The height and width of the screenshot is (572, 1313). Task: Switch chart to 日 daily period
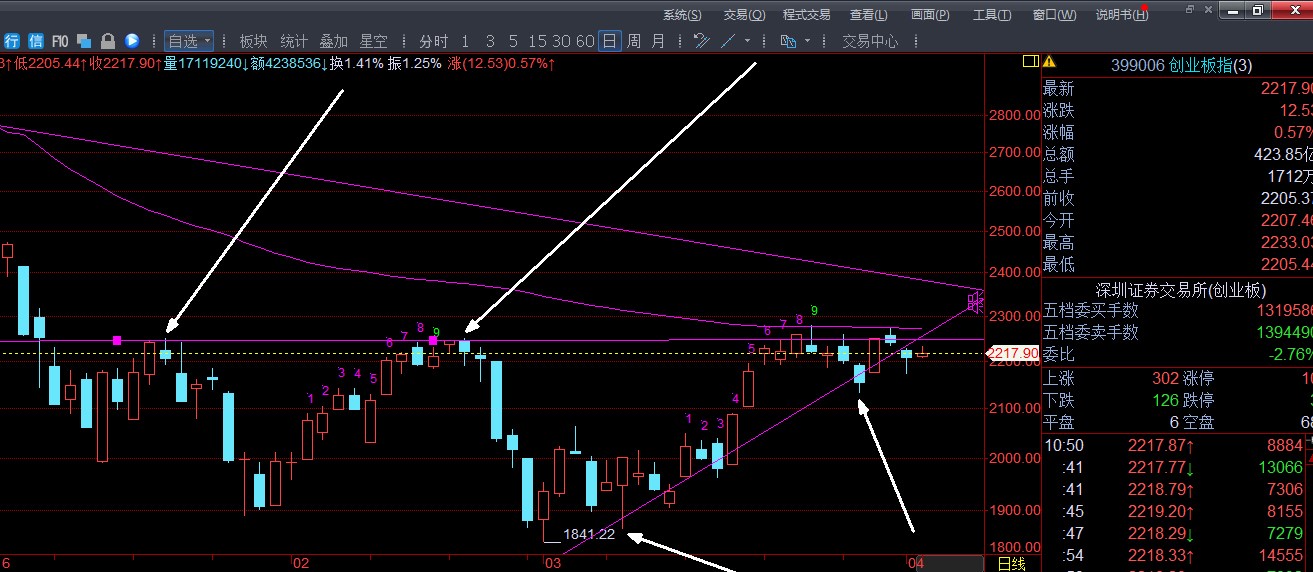tap(609, 41)
